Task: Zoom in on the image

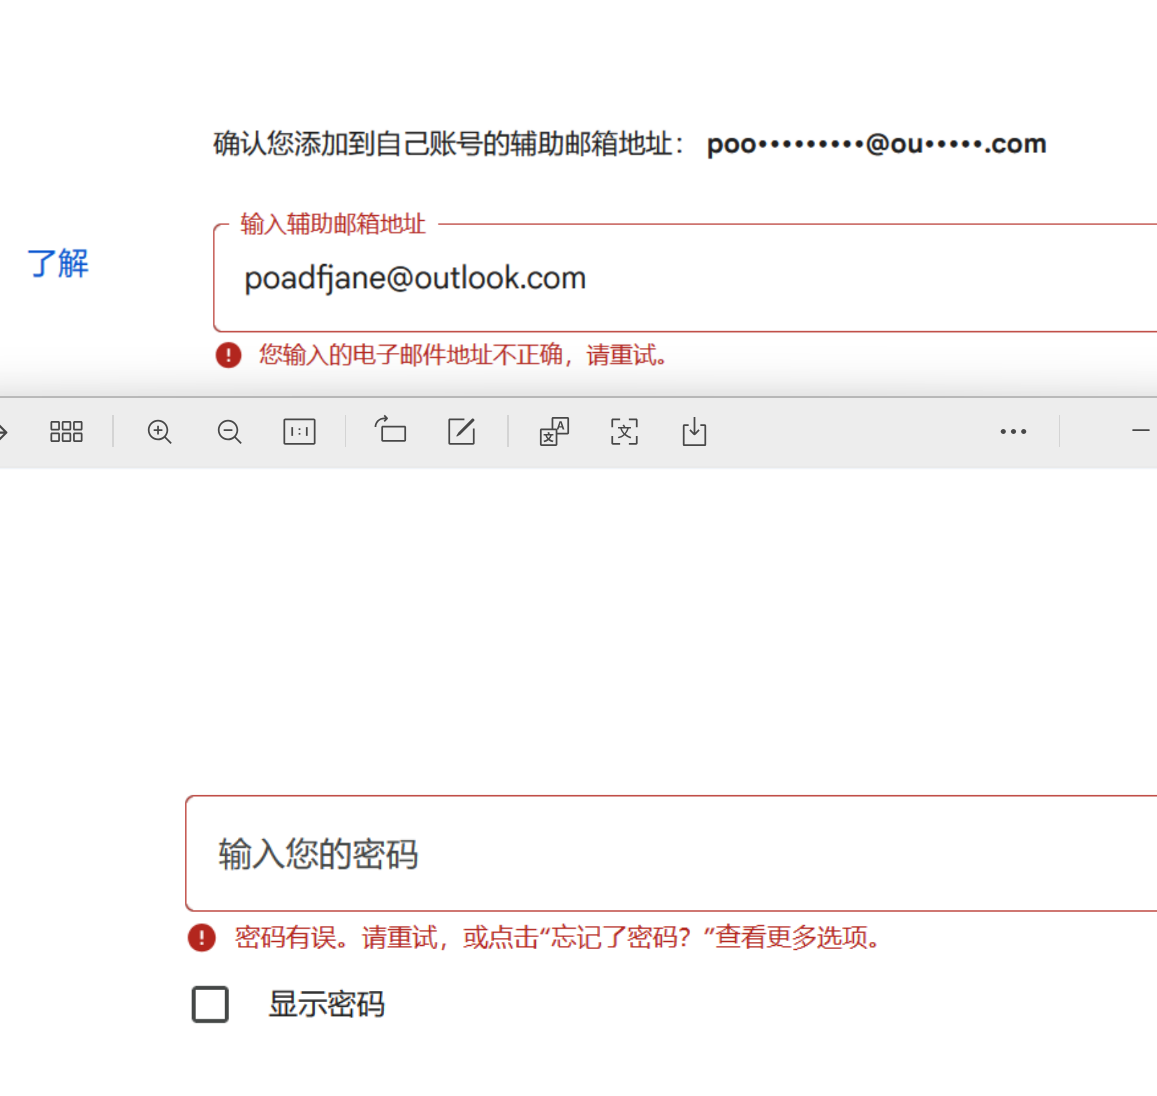Action: coord(159,432)
